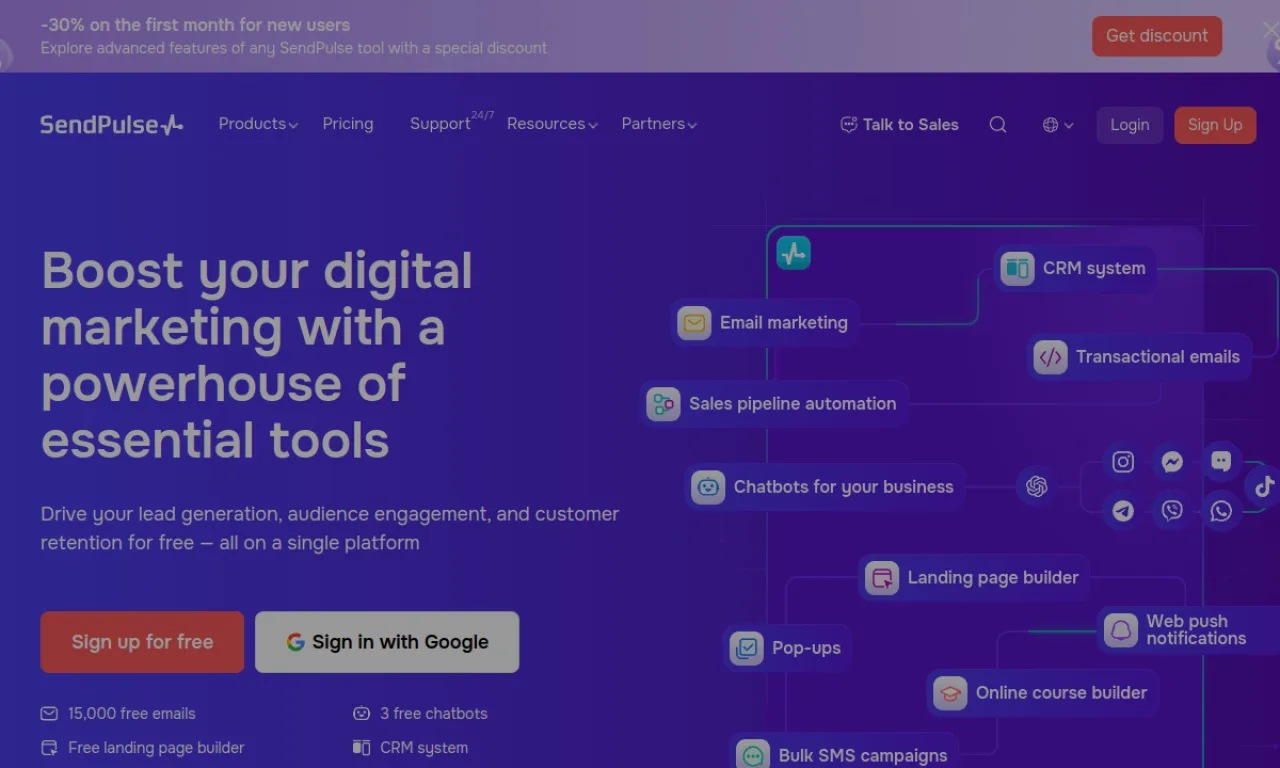Expand the Resources menu
1280x768 pixels.
552,124
